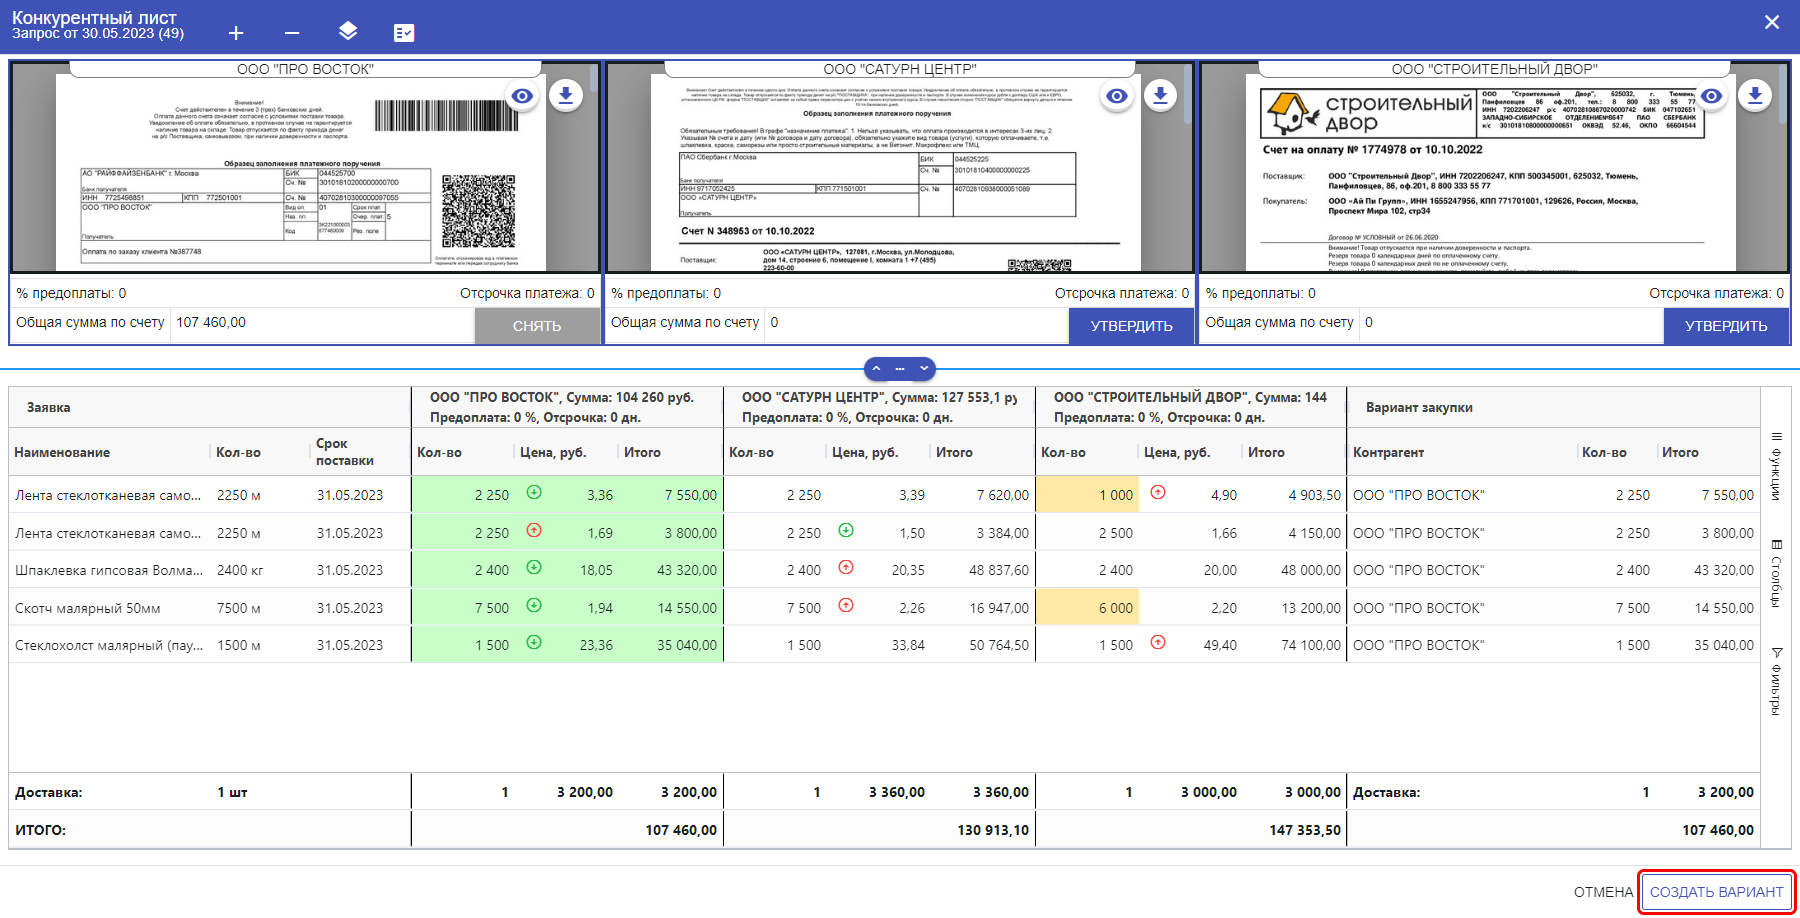Toggle the eye icon on САТУРН ЦЕНТР invoice
The width and height of the screenshot is (1800, 918).
coord(1117,96)
